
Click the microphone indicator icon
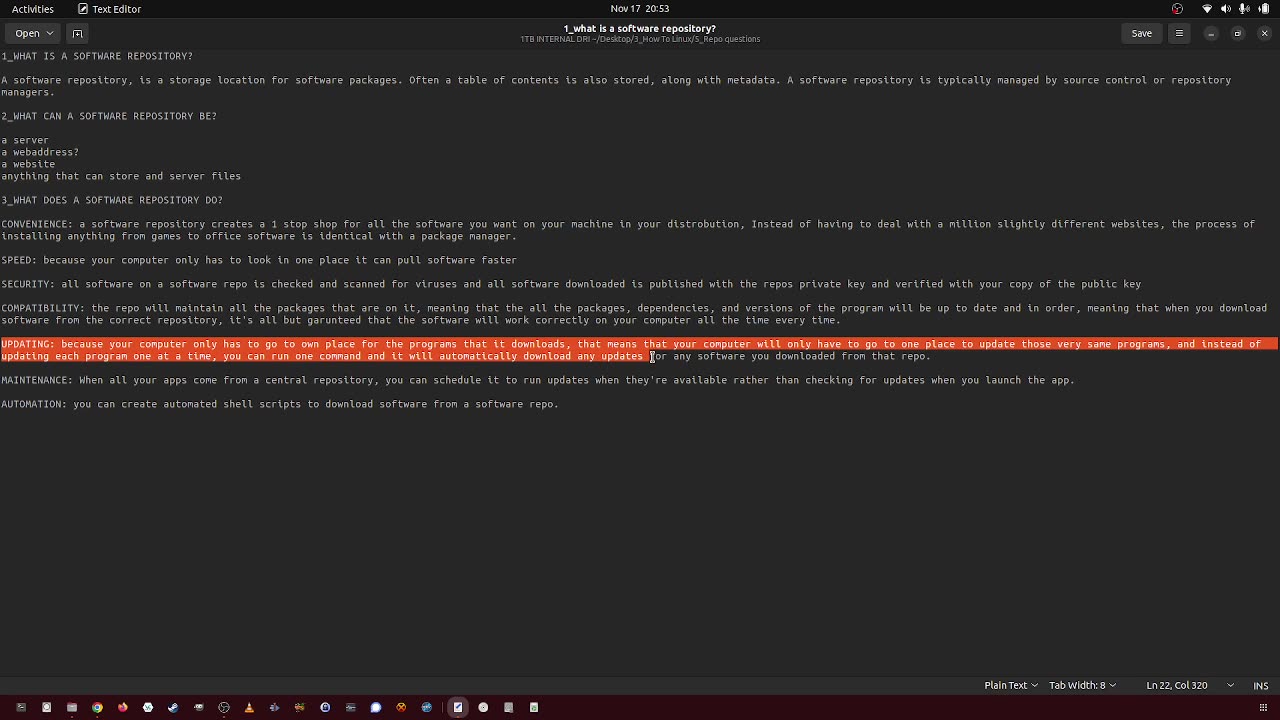[1245, 9]
